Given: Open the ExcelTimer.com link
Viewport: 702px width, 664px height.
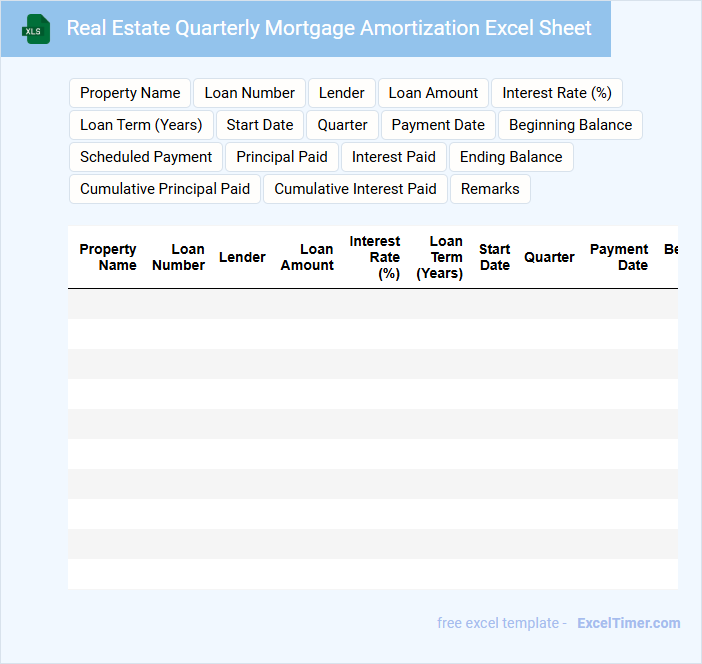Looking at the screenshot, I should coord(628,623).
